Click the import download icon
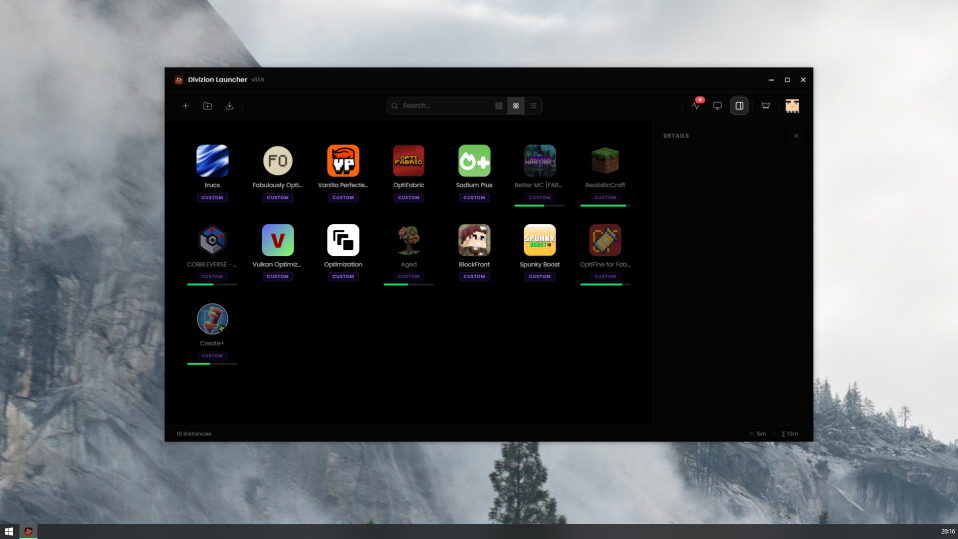This screenshot has height=539, width=958. tap(230, 106)
